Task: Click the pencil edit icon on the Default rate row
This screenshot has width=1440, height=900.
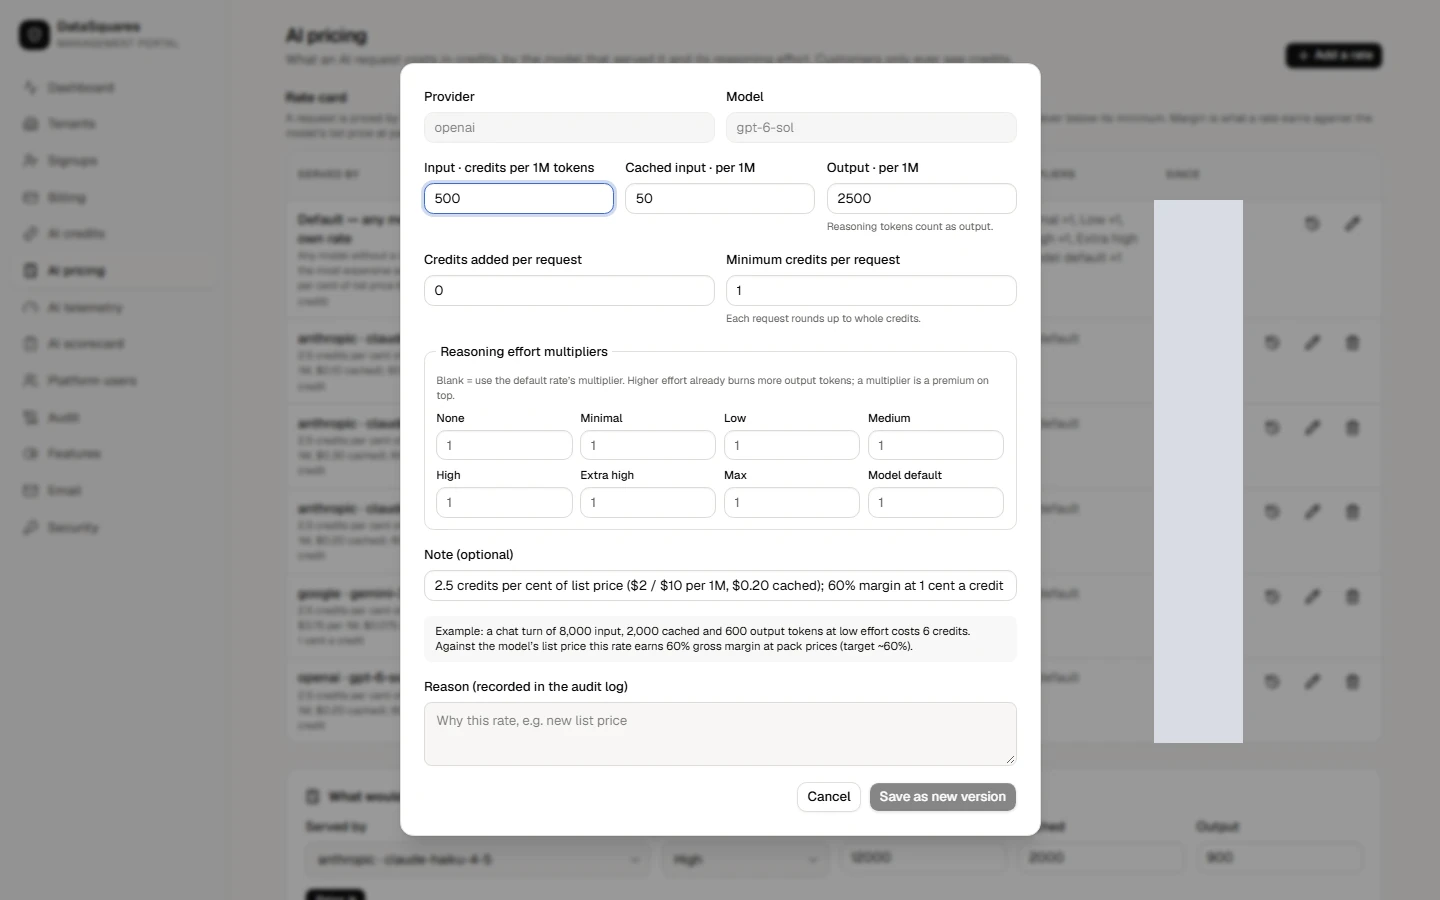Action: tap(1352, 223)
